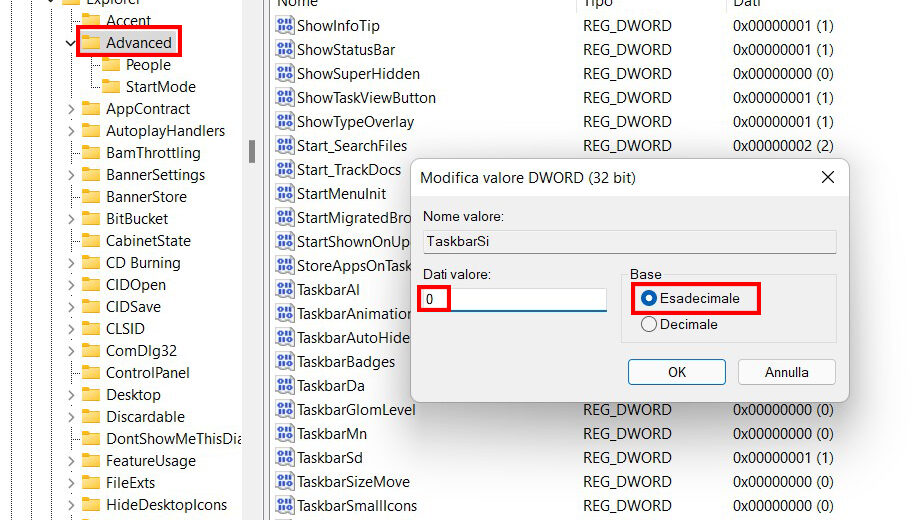Select the StartMigratedBro value name
This screenshot has height=520, width=915.
(x=354, y=218)
